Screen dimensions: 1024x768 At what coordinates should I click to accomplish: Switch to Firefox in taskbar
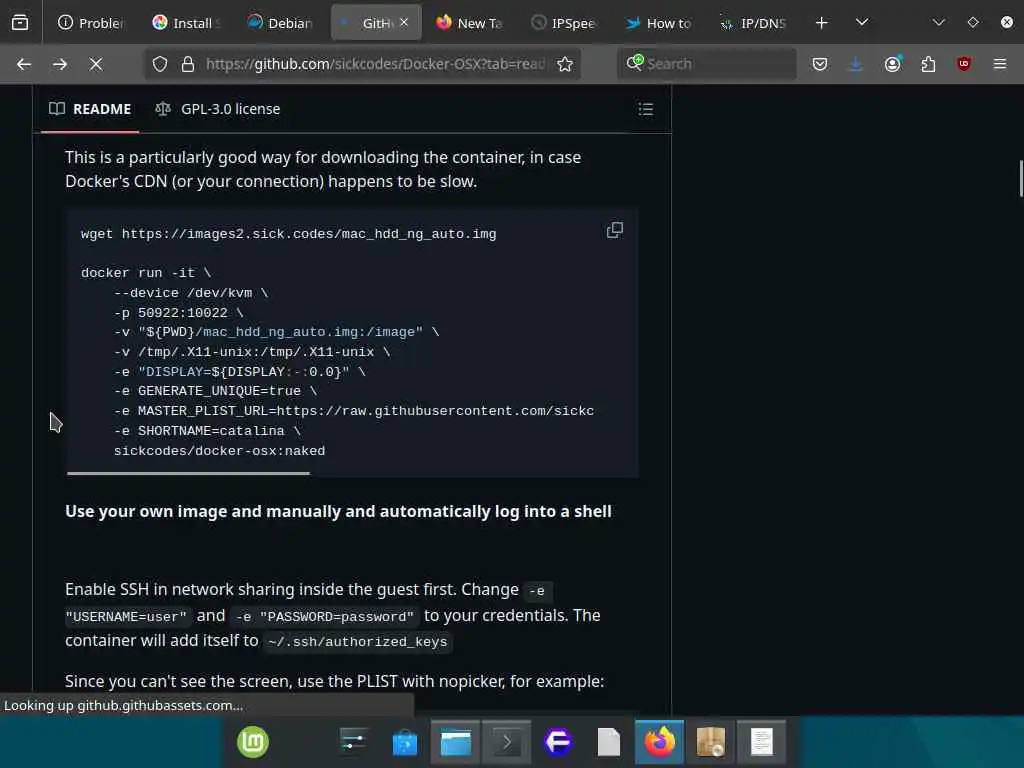click(660, 743)
